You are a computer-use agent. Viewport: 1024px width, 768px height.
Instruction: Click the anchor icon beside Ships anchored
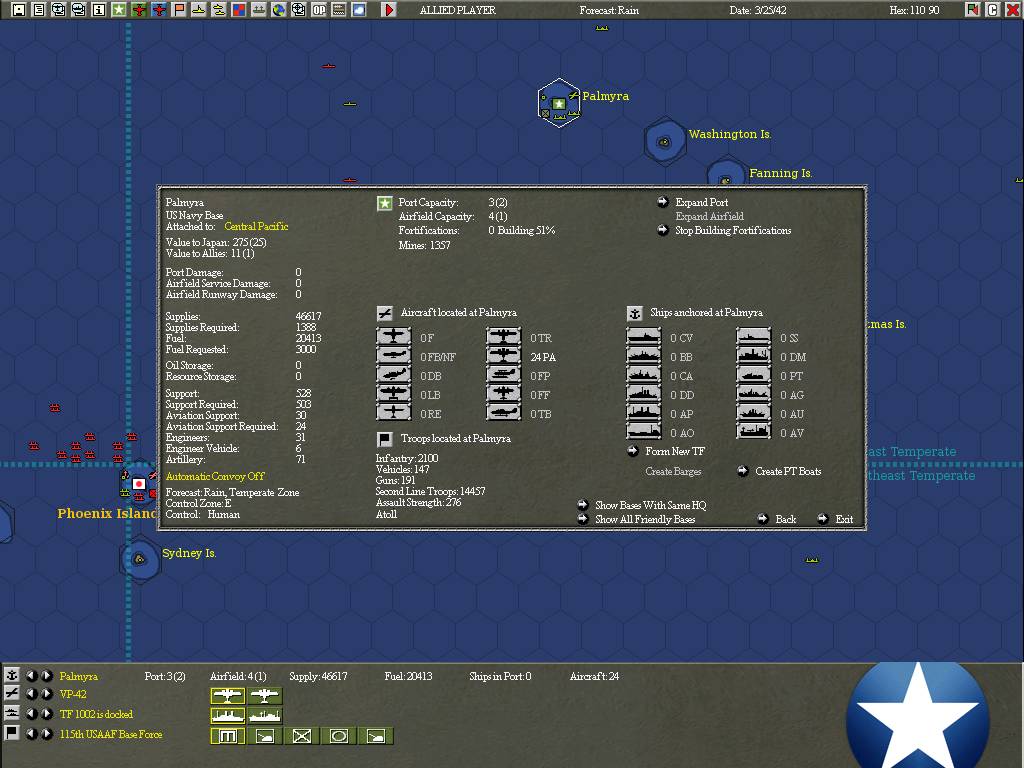[x=634, y=313]
